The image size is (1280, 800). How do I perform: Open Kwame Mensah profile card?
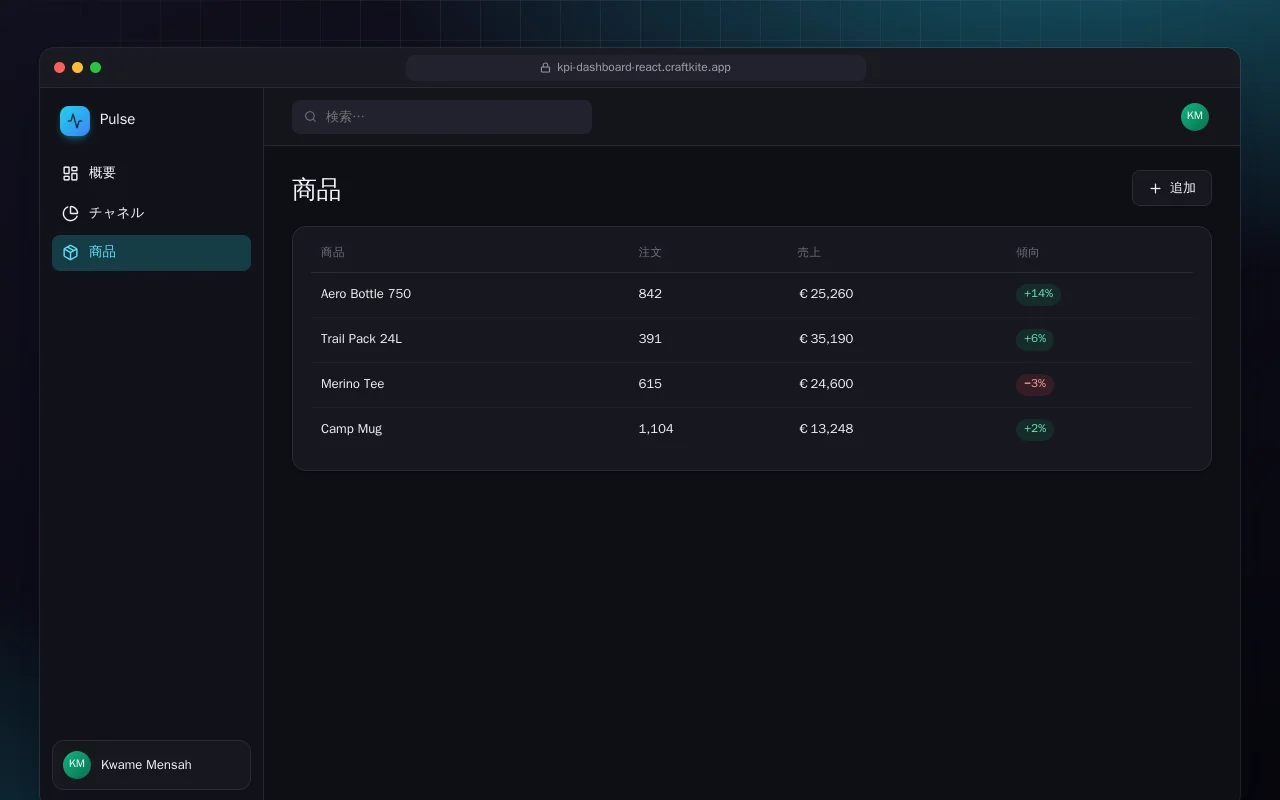tap(151, 765)
